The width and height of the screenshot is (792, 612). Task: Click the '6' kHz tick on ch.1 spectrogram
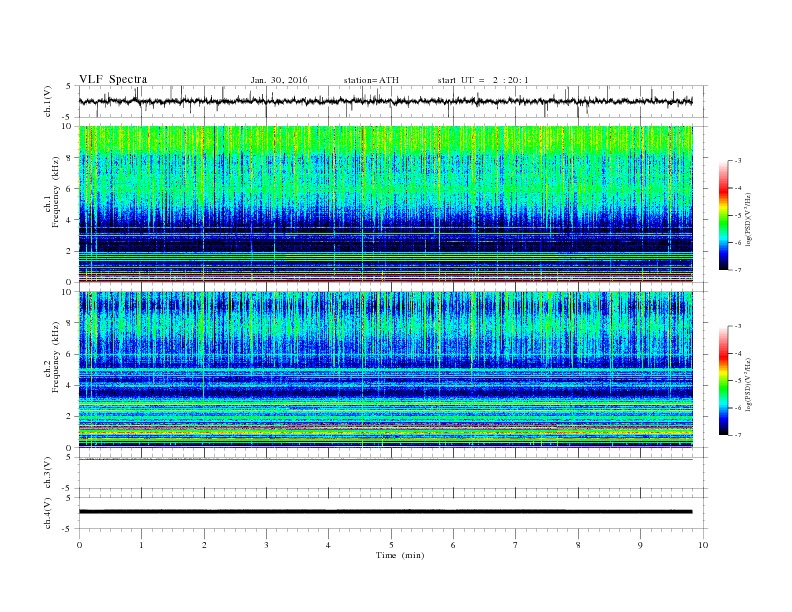[69, 189]
